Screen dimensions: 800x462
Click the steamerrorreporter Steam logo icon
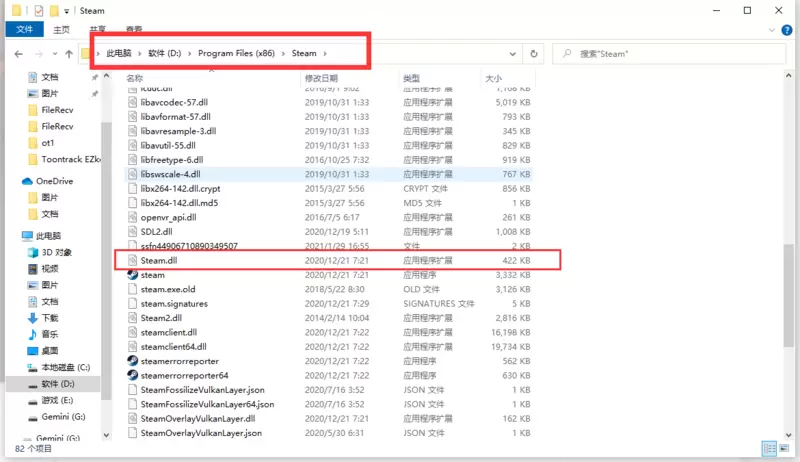pyautogui.click(x=133, y=361)
